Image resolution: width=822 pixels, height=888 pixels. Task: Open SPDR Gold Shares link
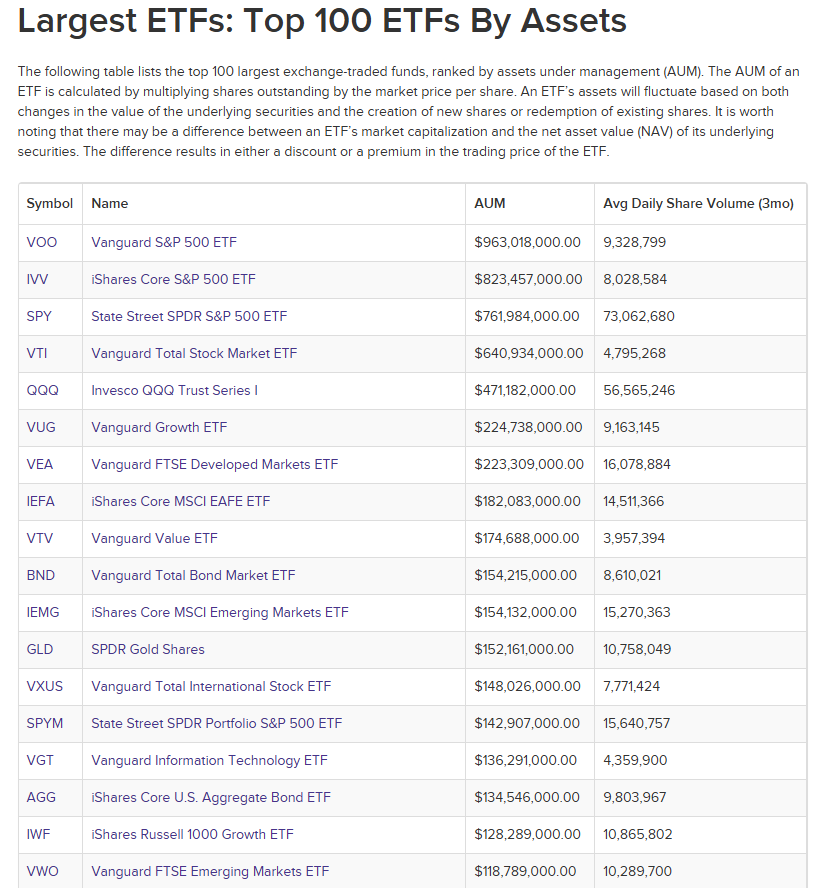[148, 649]
